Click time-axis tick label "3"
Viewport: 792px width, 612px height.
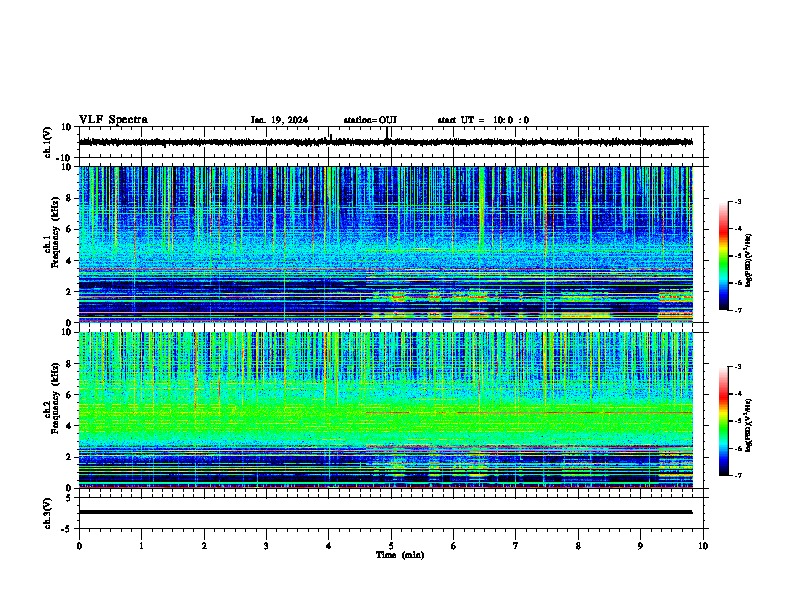point(266,546)
